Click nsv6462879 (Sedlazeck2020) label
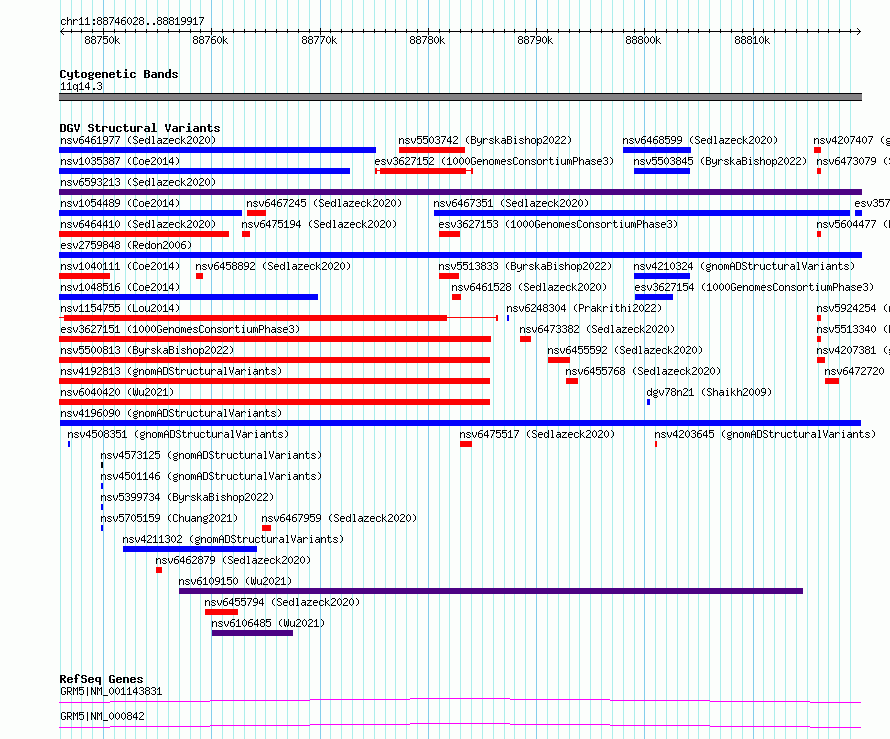Image resolution: width=890 pixels, height=739 pixels. coord(233,560)
